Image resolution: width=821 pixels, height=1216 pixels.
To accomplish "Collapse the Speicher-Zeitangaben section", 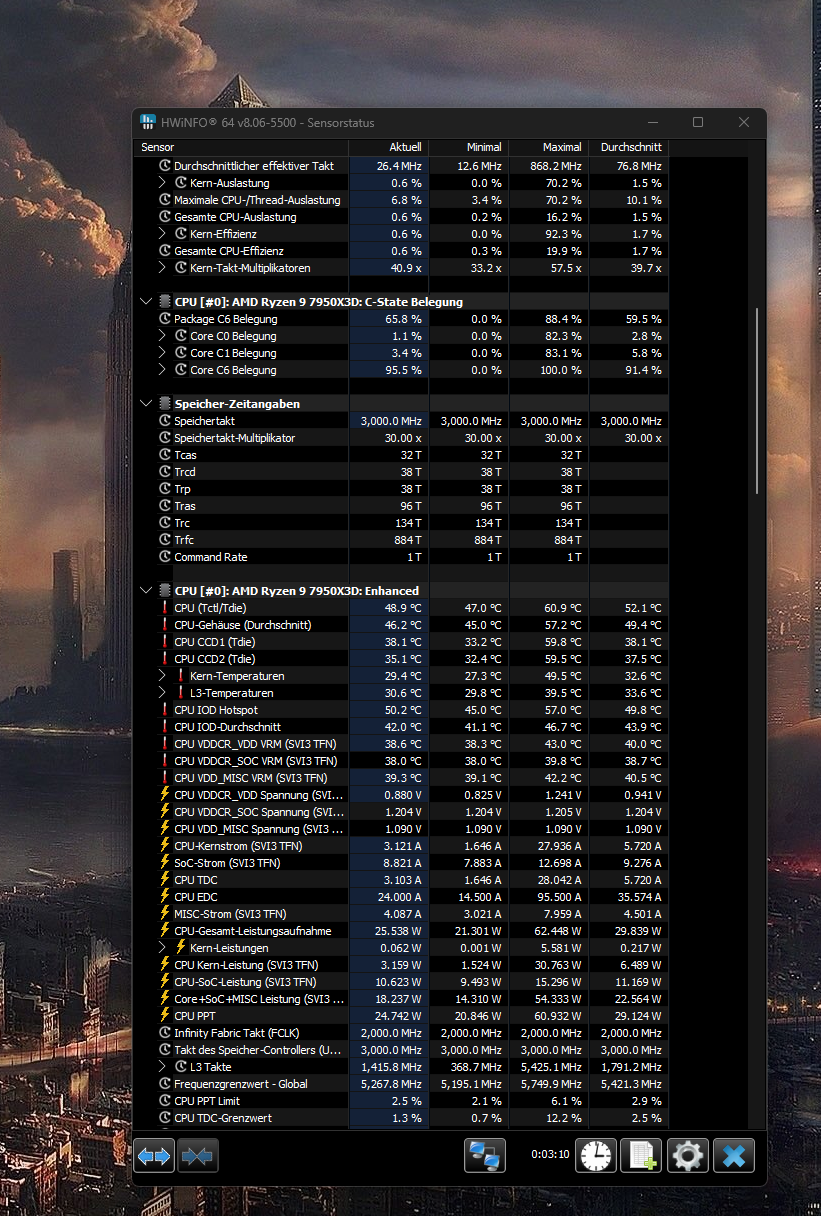I will (147, 404).
